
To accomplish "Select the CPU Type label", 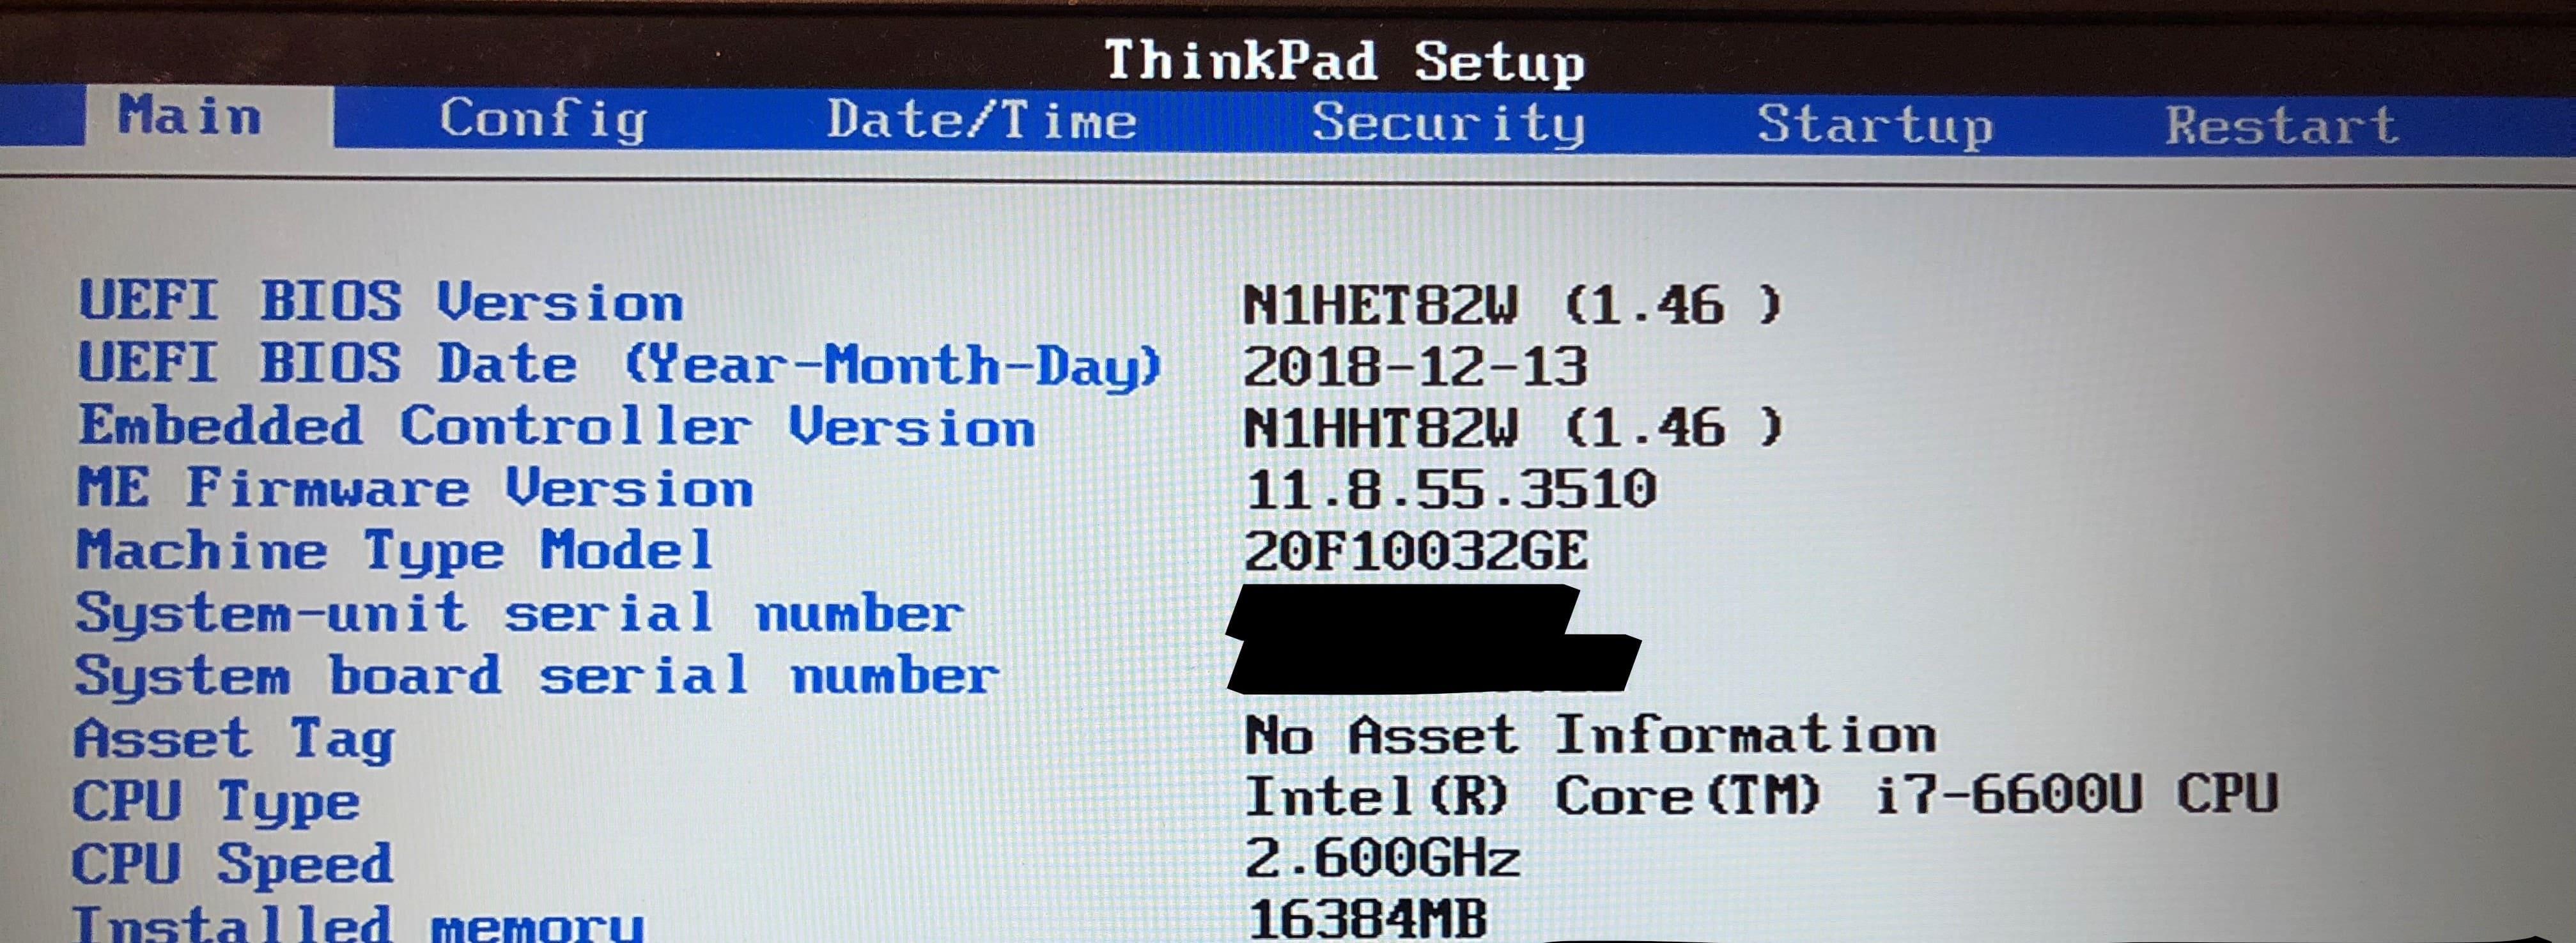I will tap(216, 802).
